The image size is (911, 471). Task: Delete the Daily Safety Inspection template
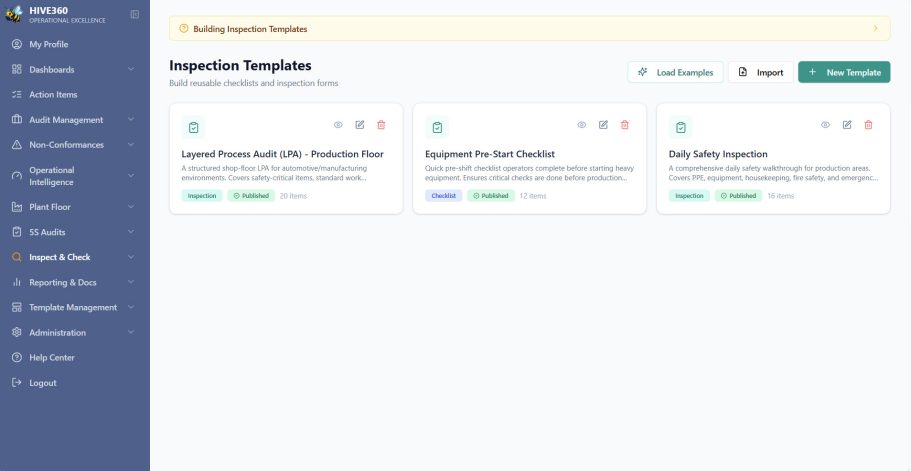[x=868, y=125]
